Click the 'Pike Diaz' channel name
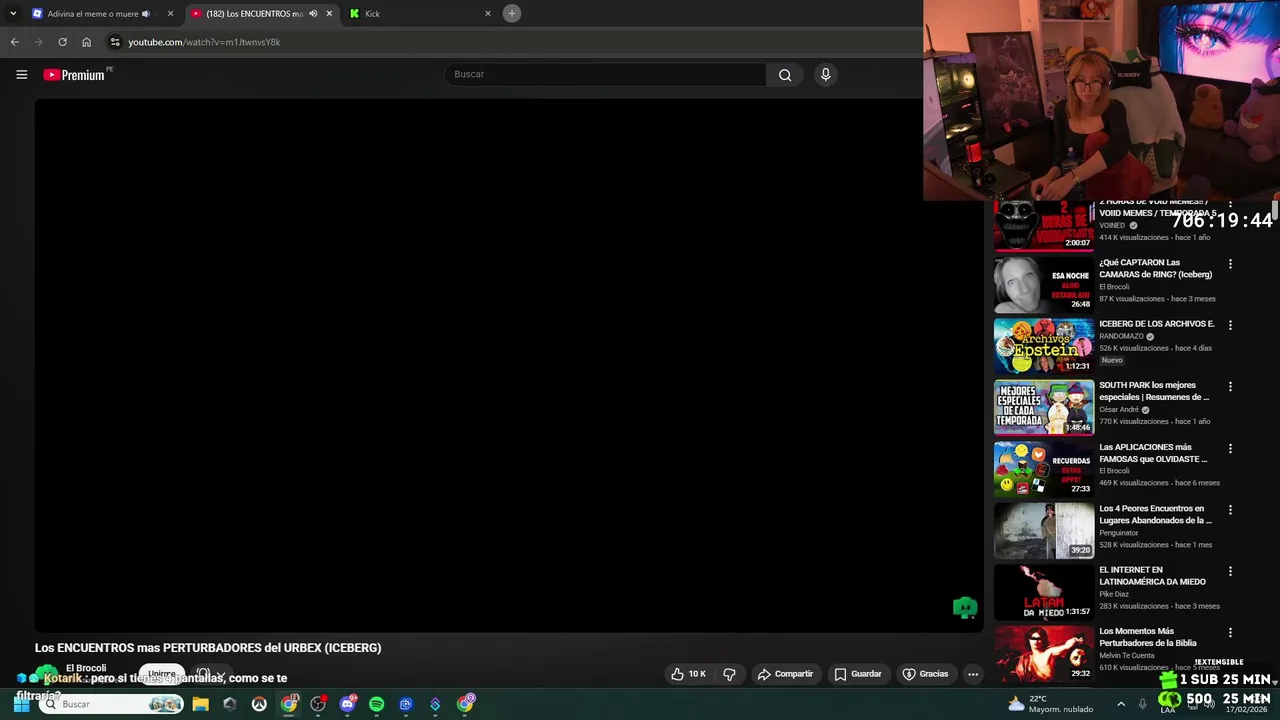Image resolution: width=1280 pixels, height=720 pixels. click(x=1114, y=594)
